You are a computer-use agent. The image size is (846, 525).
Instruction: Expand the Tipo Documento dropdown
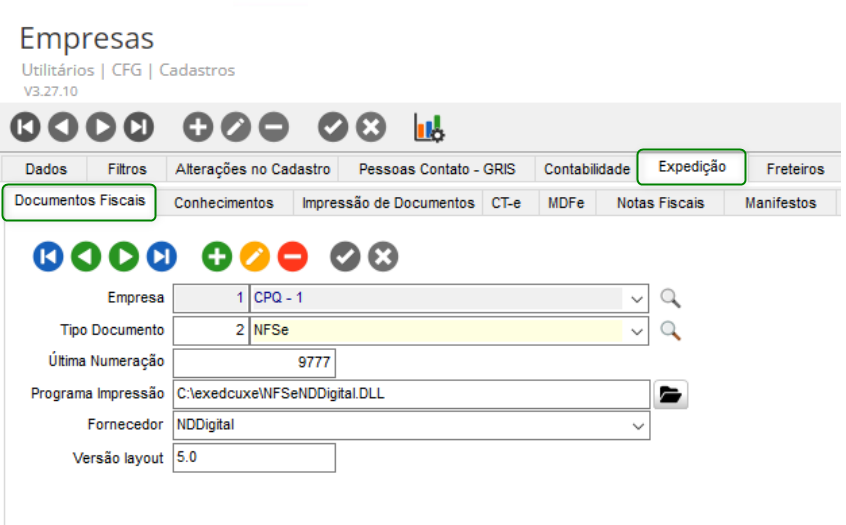click(x=638, y=330)
